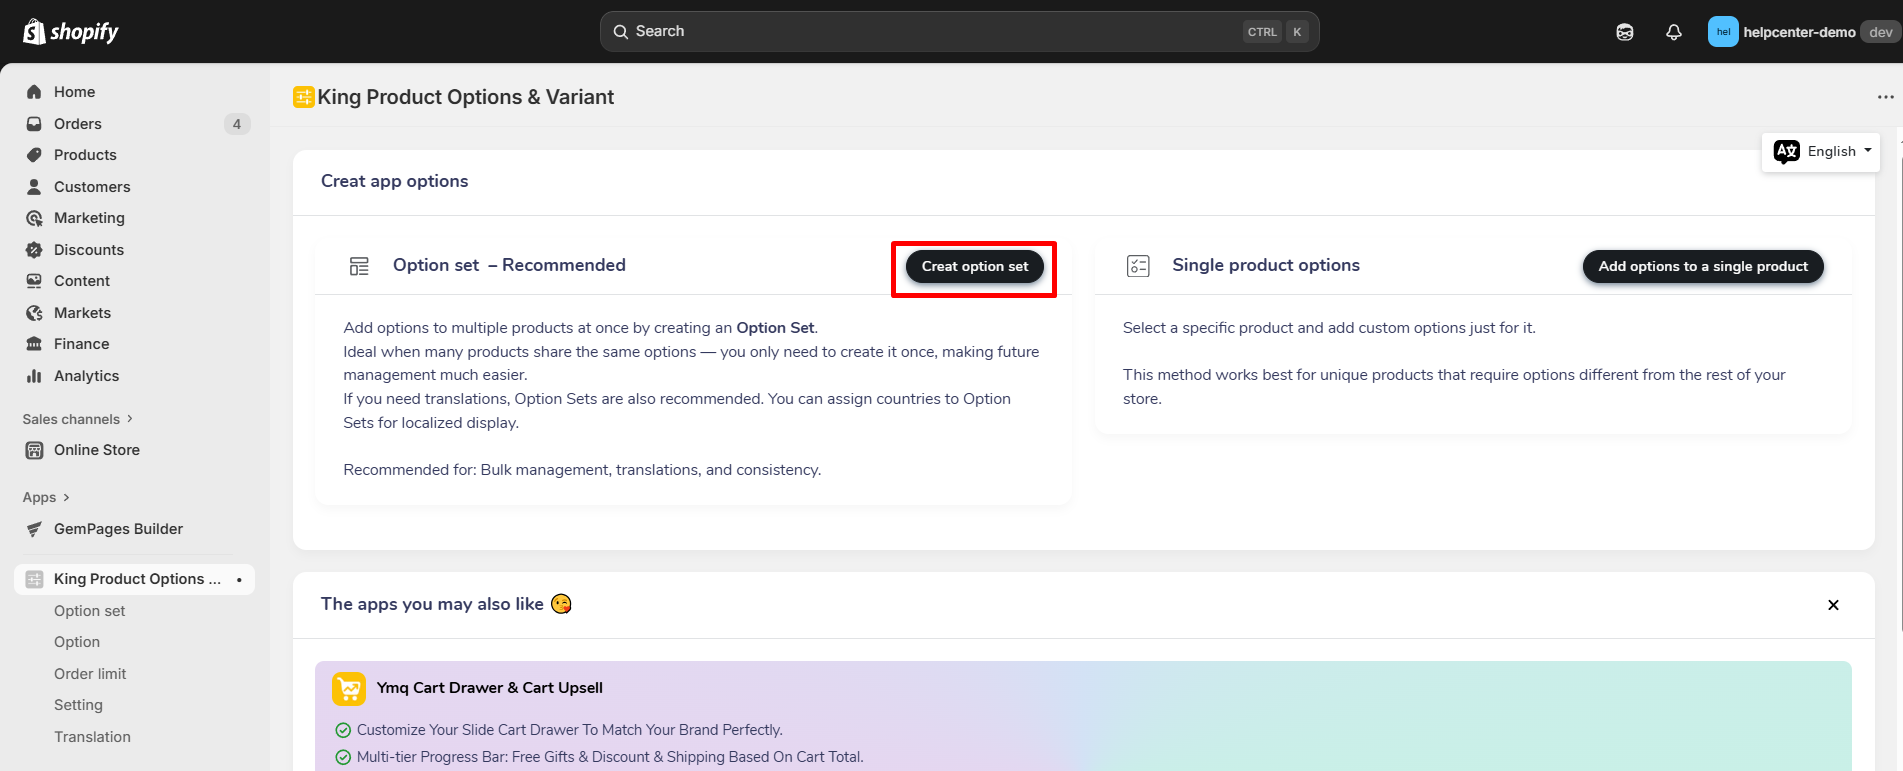Screen dimensions: 1903x771
Task: Click Add options to a single product
Action: [1702, 266]
